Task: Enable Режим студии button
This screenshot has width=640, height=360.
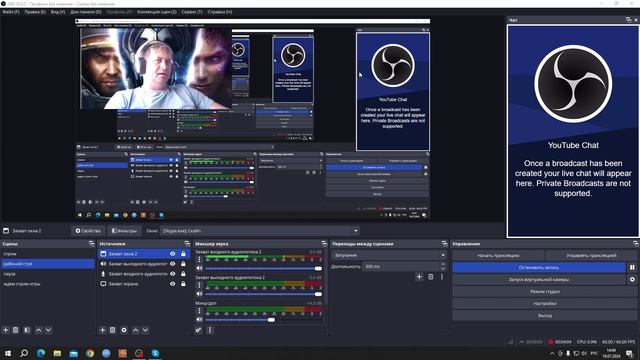Action: [544, 291]
